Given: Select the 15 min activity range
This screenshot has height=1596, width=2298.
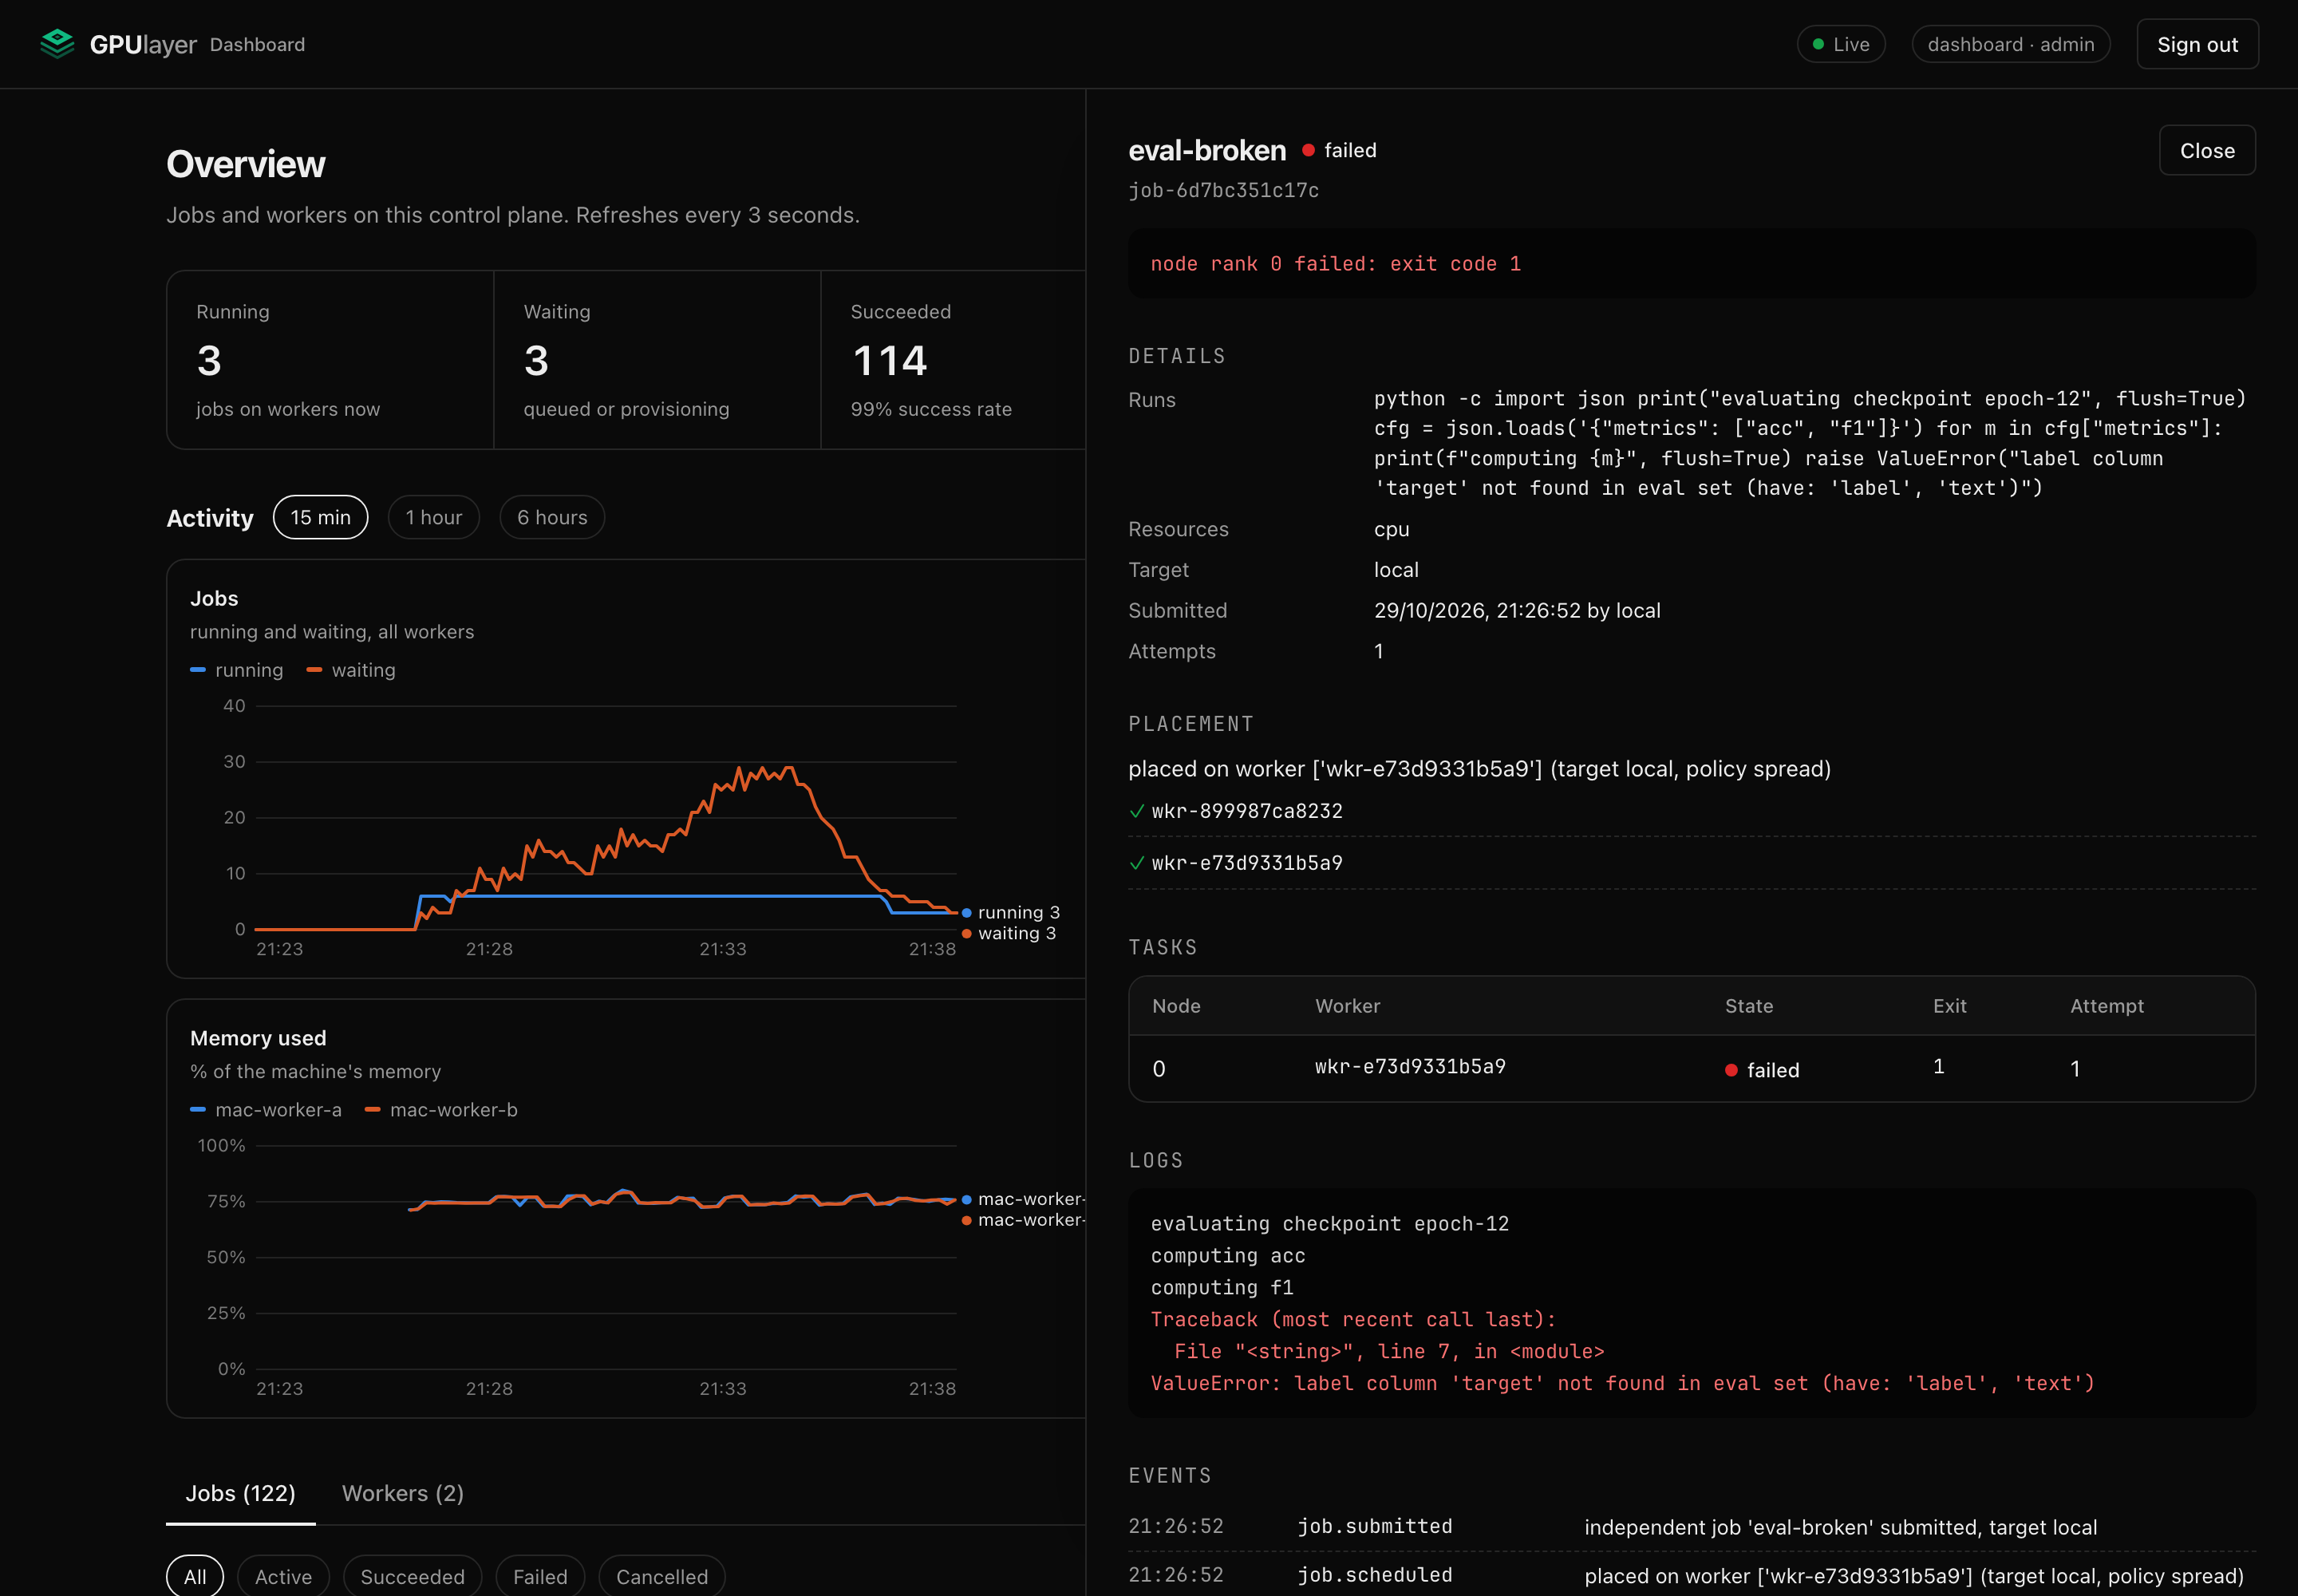Looking at the screenshot, I should tap(320, 517).
